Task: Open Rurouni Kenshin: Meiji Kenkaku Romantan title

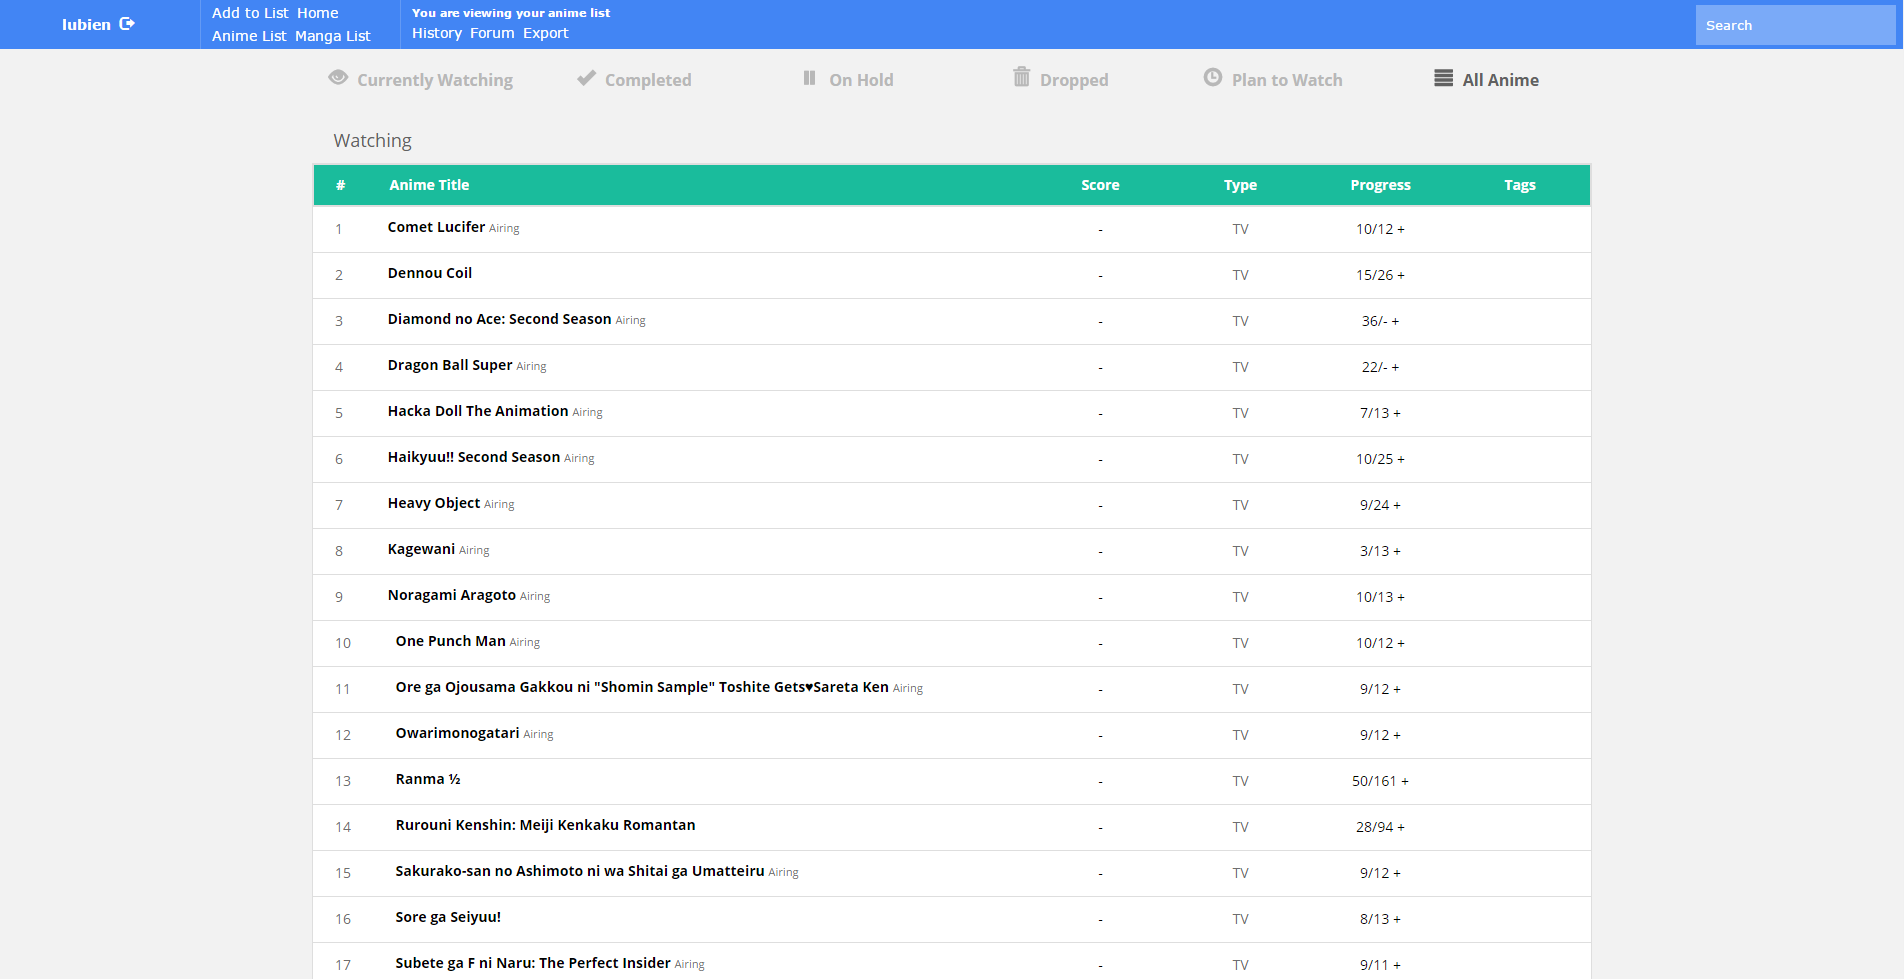Action: tap(545, 825)
